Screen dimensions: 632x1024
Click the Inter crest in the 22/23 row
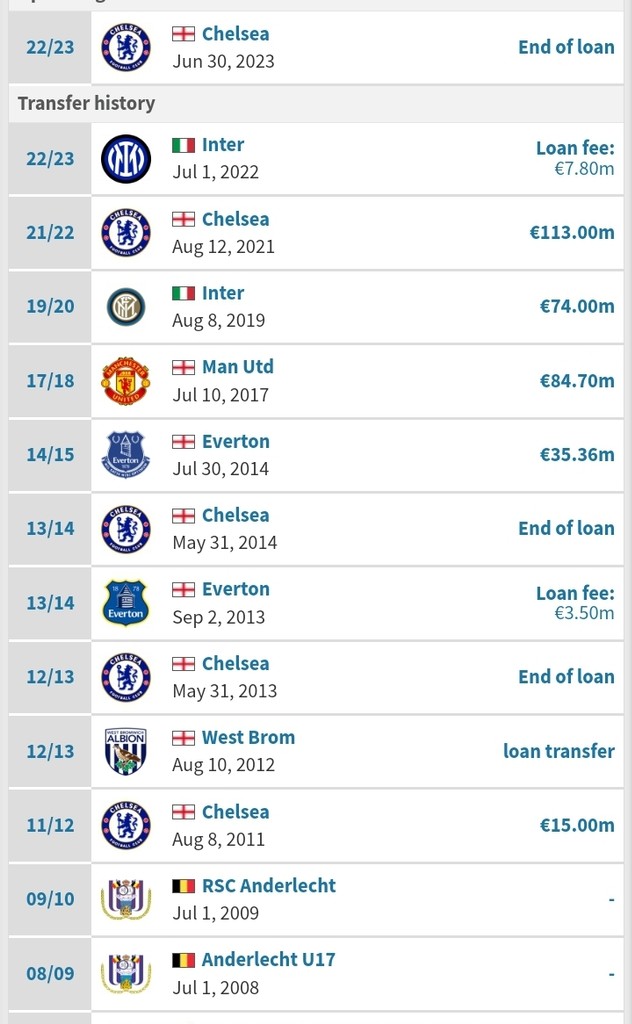coord(126,159)
